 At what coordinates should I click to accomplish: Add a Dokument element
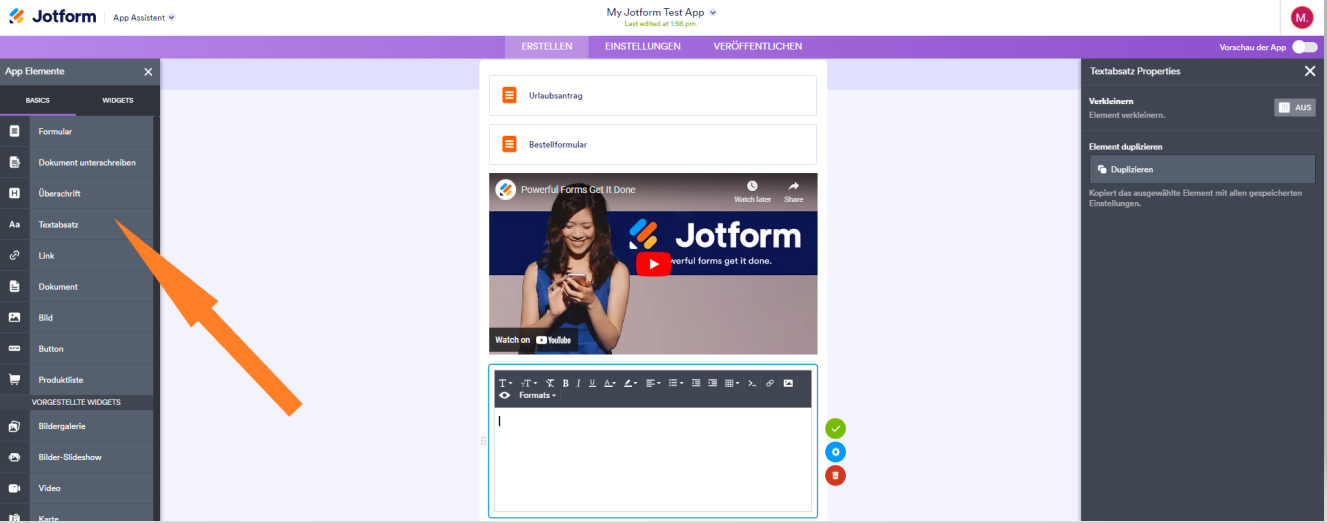[x=77, y=287]
